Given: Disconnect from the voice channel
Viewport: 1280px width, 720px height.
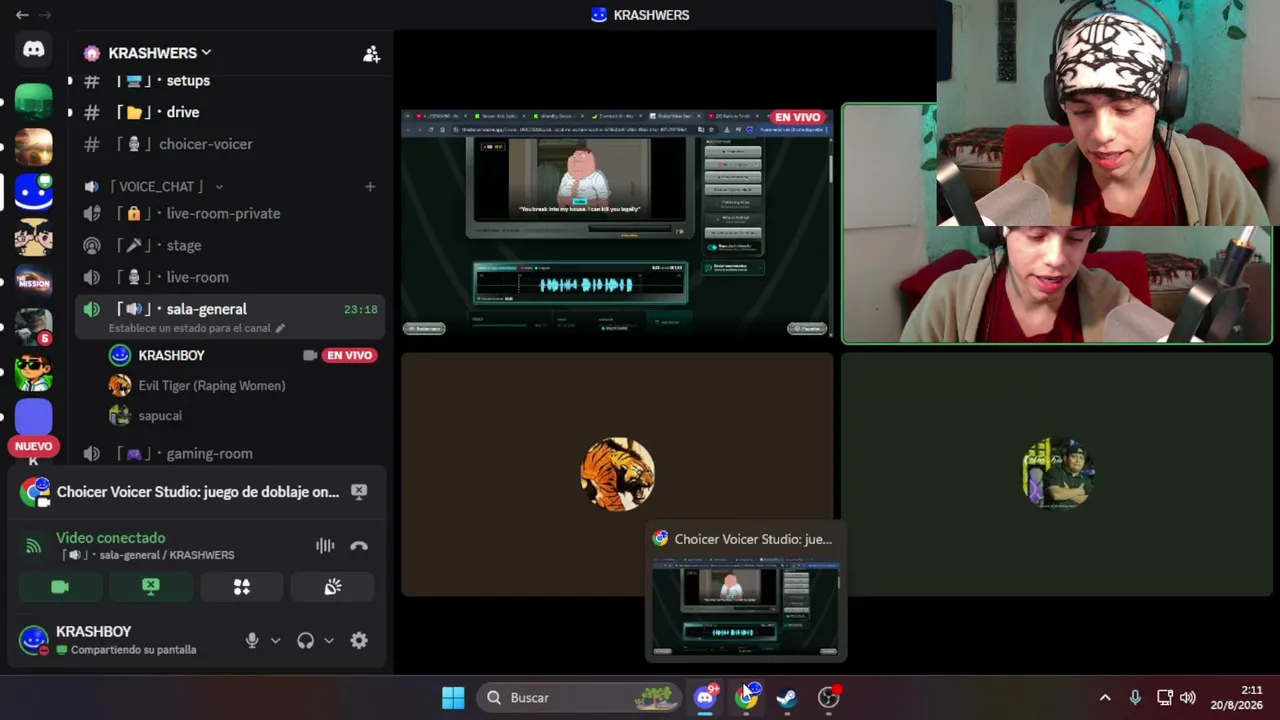Looking at the screenshot, I should [x=359, y=546].
